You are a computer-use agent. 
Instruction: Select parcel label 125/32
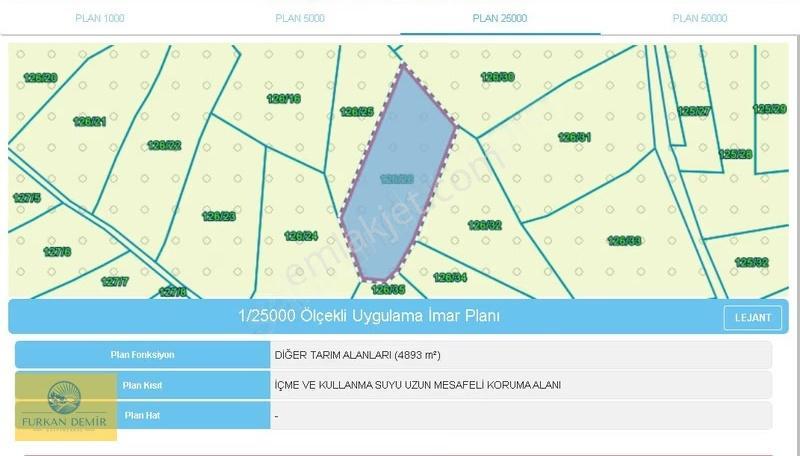[x=752, y=263]
